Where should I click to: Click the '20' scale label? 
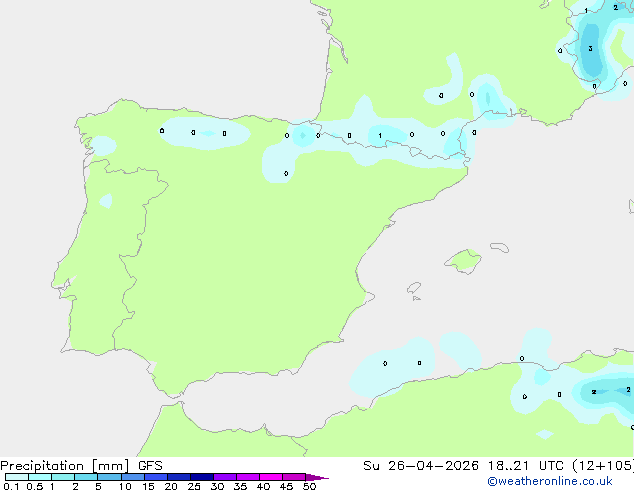(171, 486)
